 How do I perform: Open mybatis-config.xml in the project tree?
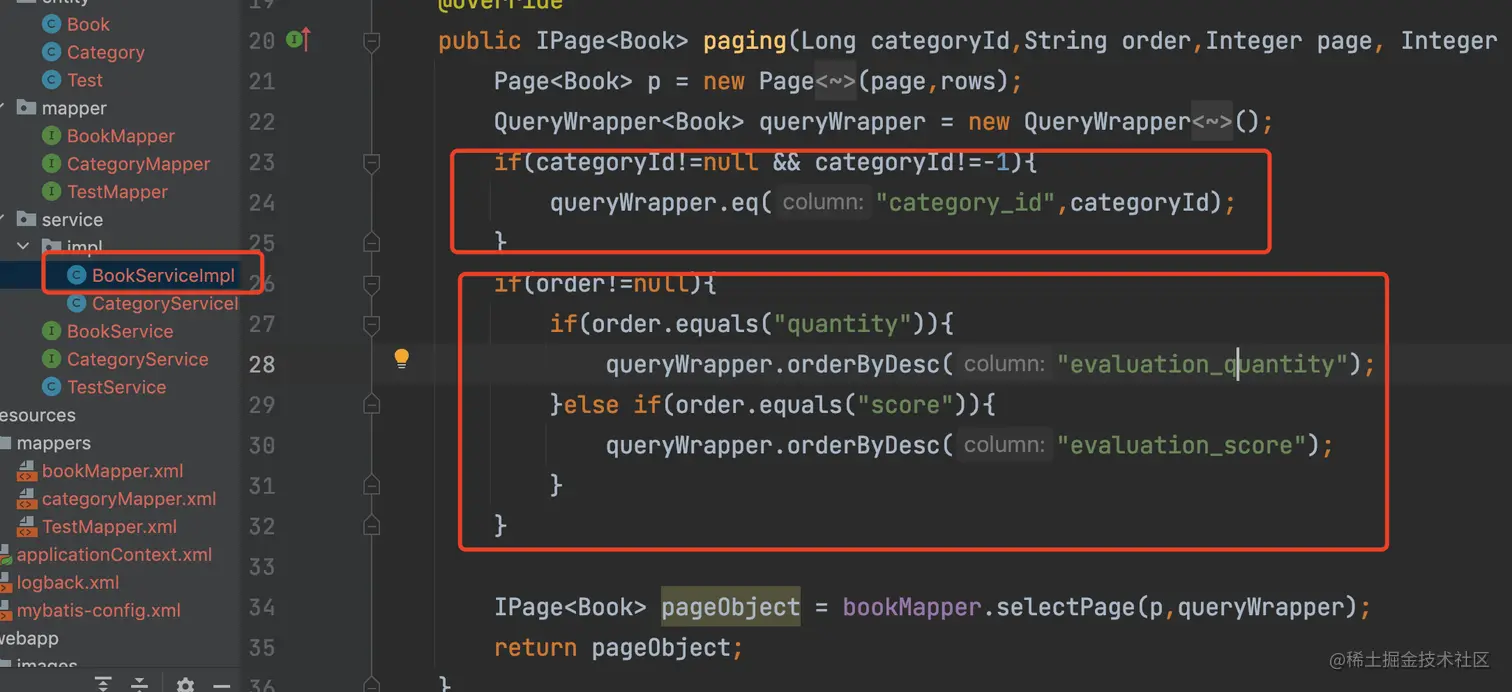[x=98, y=611]
